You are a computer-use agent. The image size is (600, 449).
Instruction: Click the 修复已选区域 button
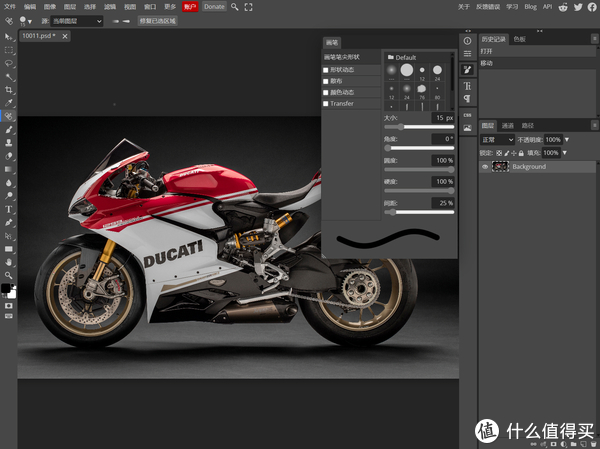coord(158,20)
